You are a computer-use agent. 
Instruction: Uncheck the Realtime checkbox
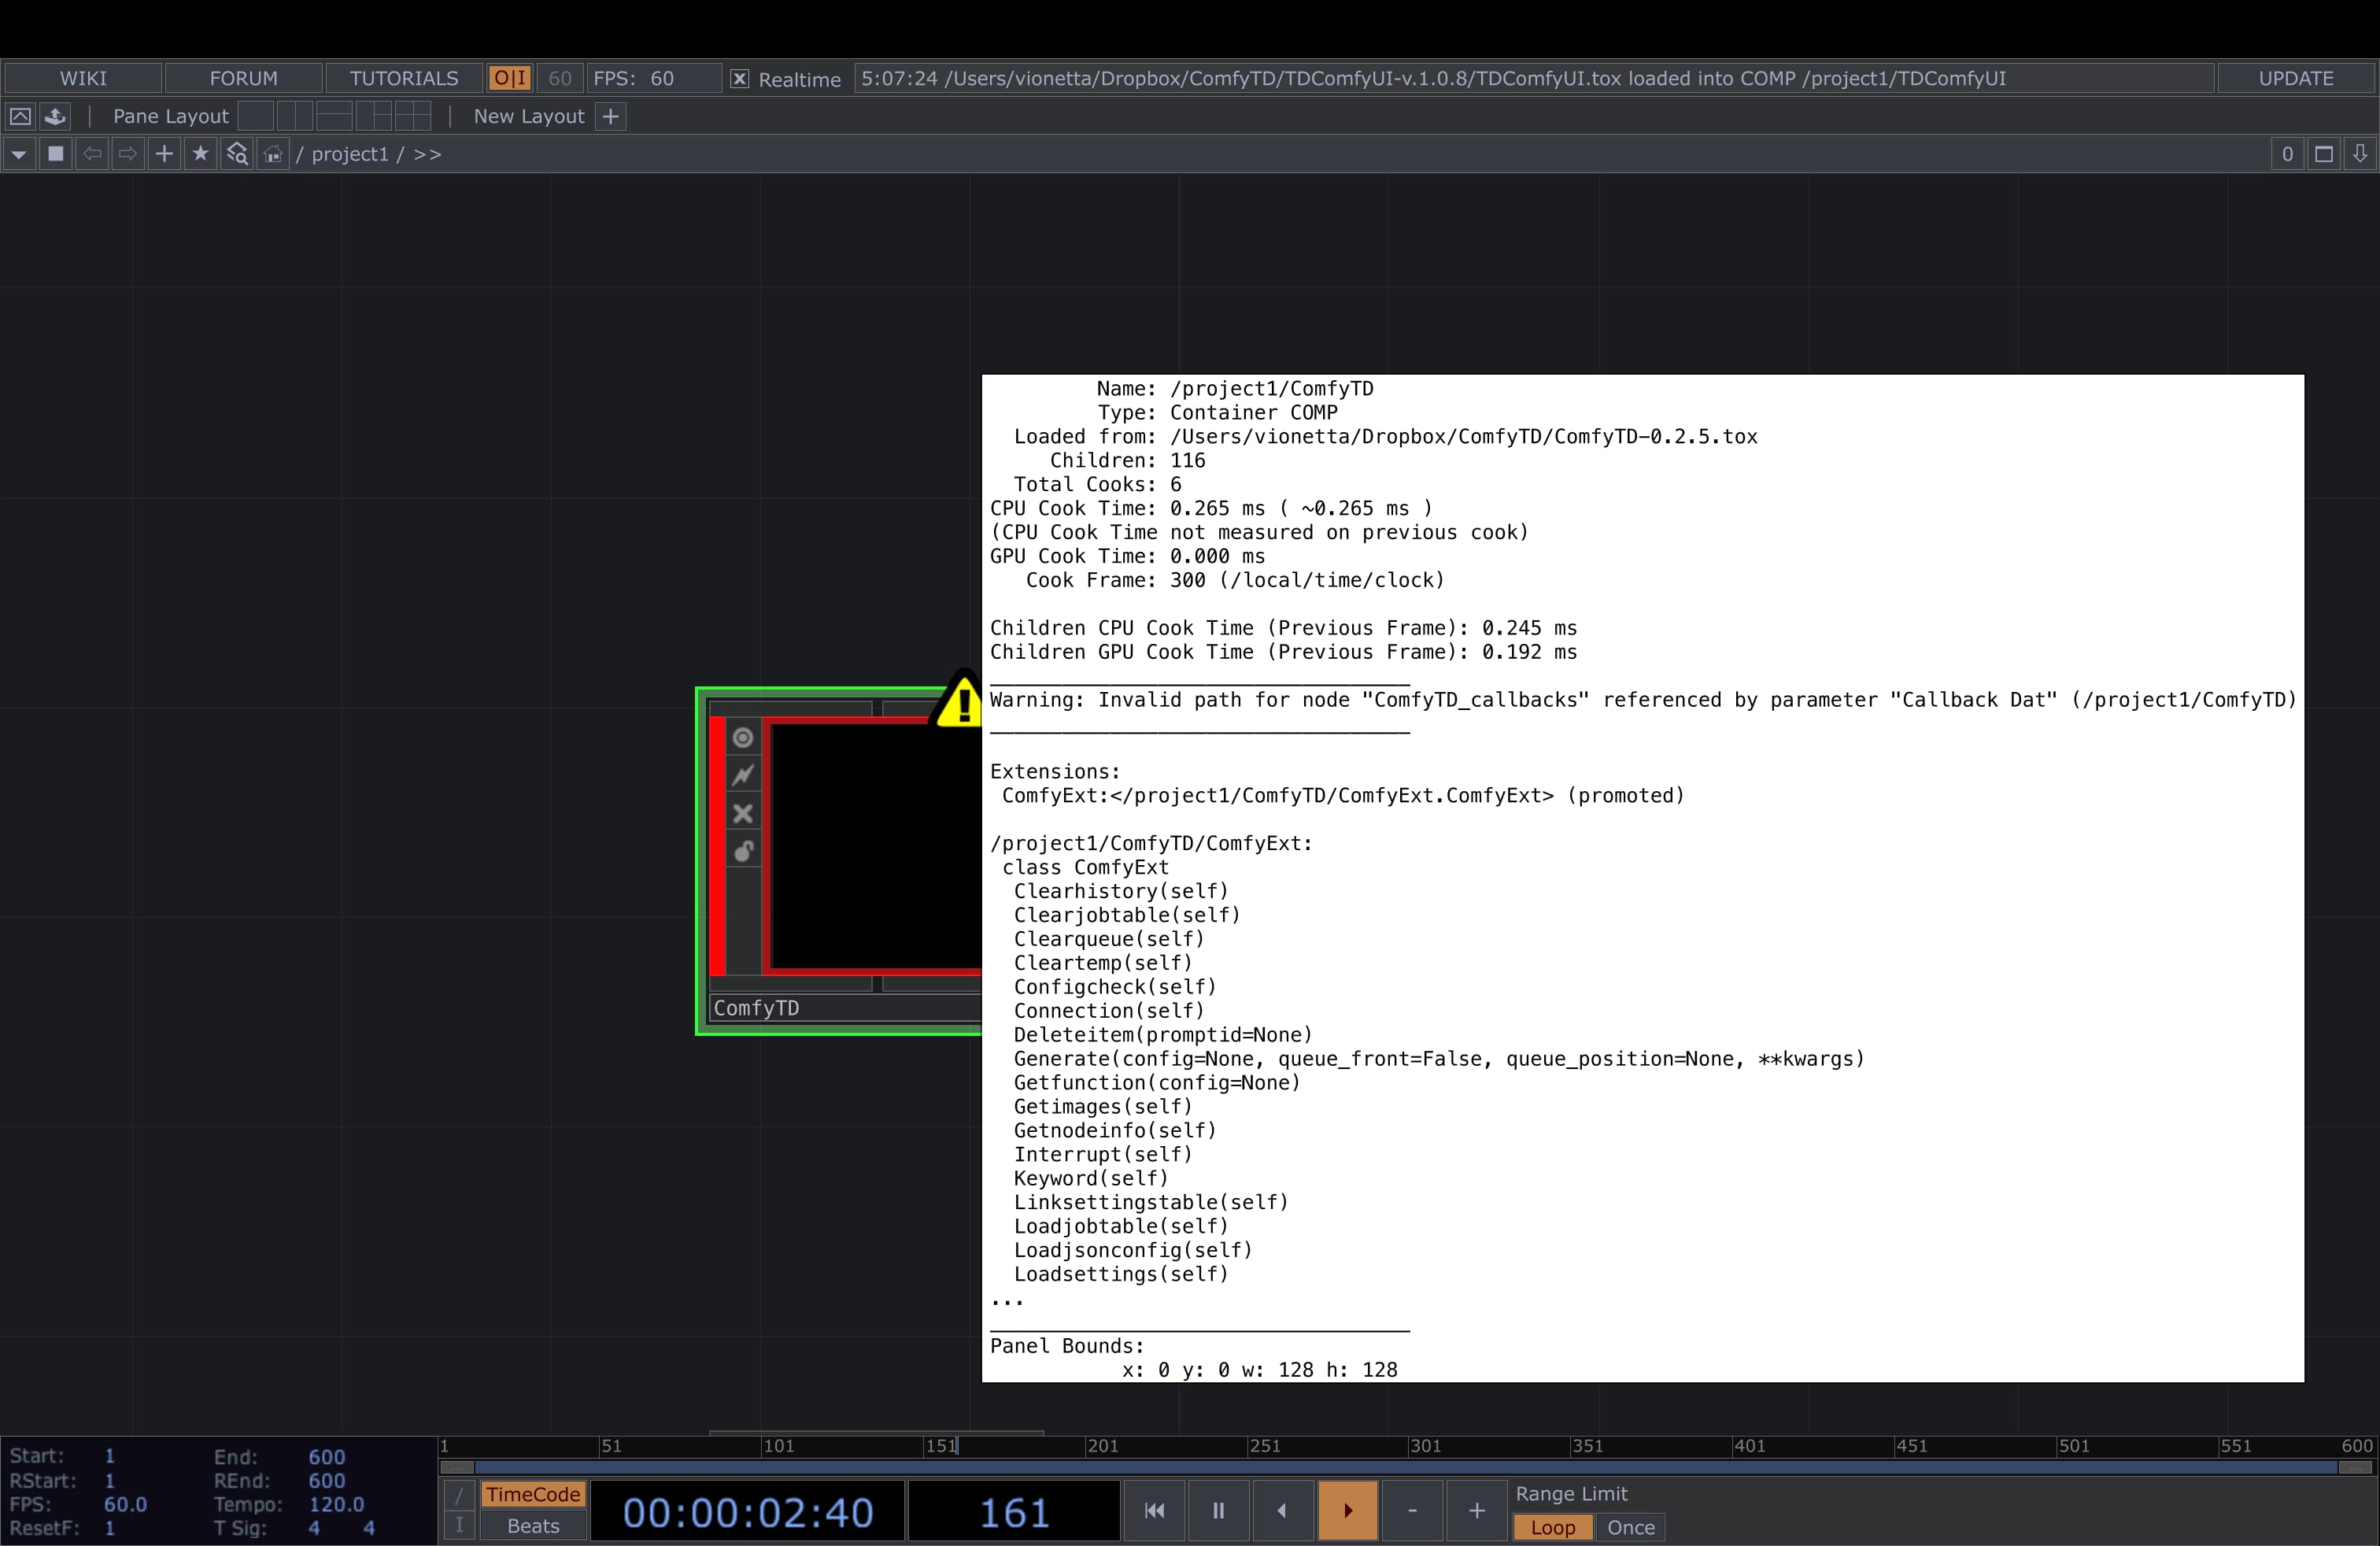coord(739,79)
